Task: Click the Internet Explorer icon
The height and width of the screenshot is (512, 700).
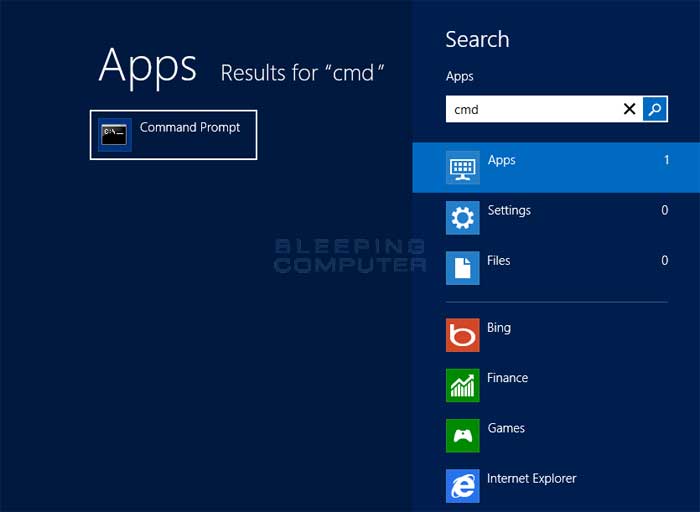Action: pos(462,486)
